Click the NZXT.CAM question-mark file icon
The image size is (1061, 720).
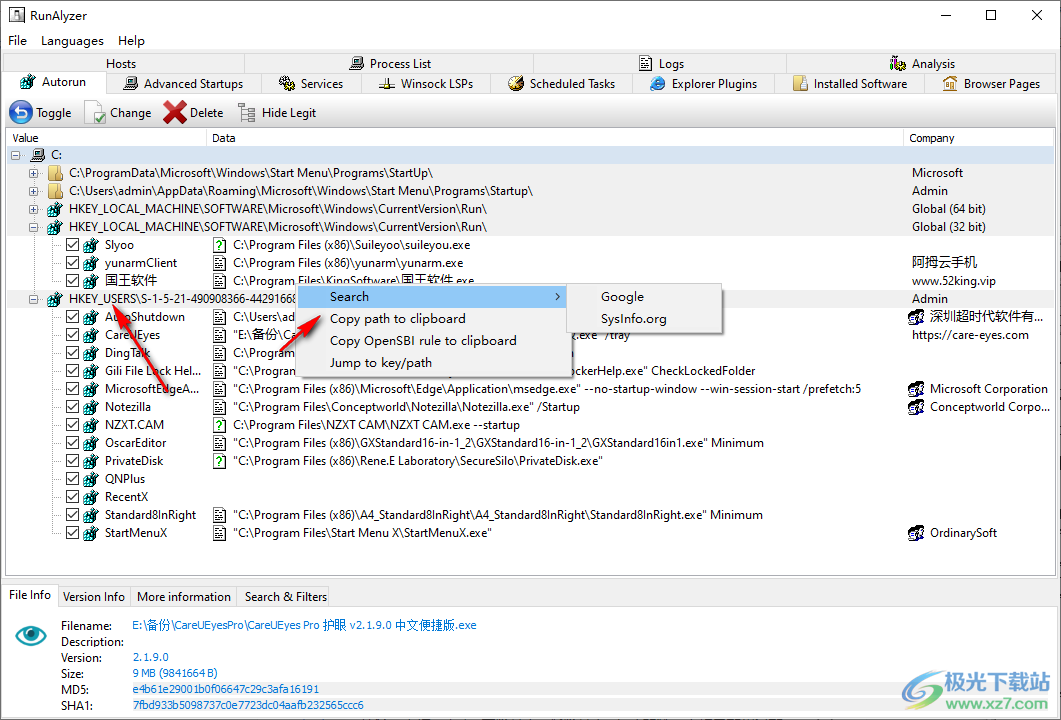(x=219, y=425)
